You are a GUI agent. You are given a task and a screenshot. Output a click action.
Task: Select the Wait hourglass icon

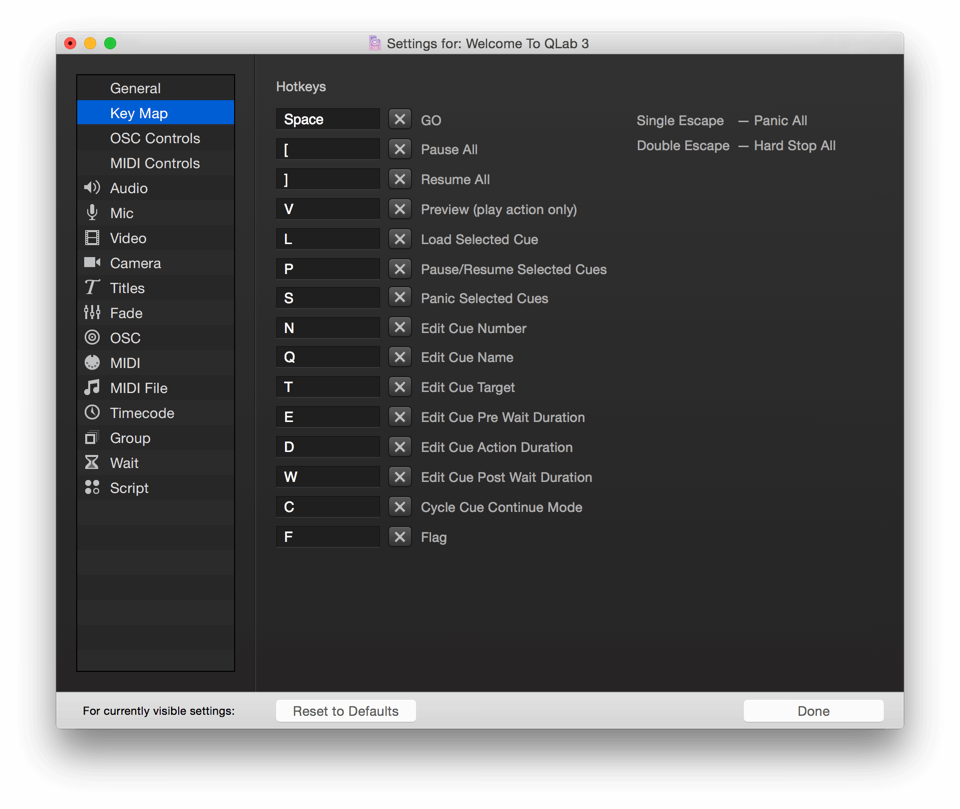[92, 463]
